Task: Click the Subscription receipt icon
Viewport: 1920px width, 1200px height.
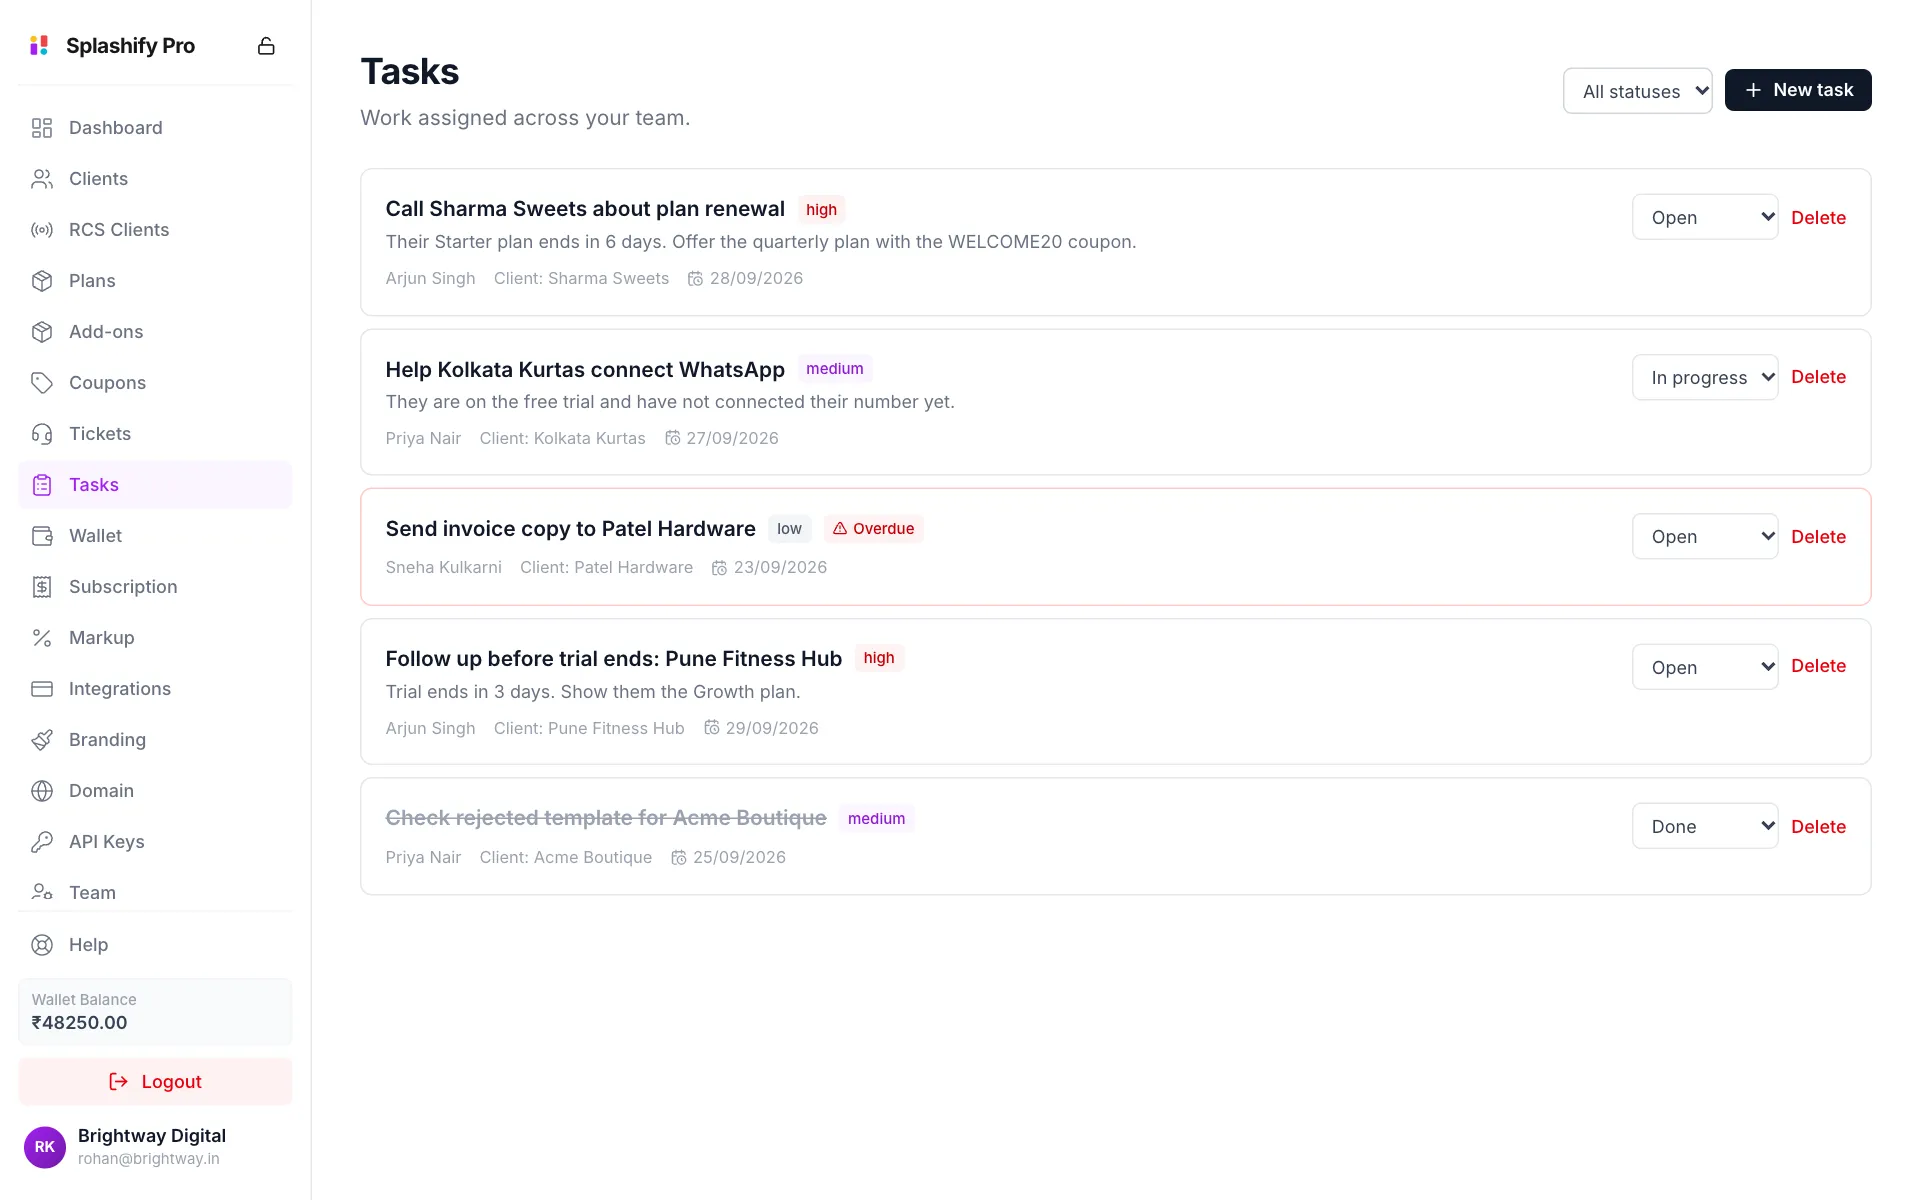Action: coord(42,587)
